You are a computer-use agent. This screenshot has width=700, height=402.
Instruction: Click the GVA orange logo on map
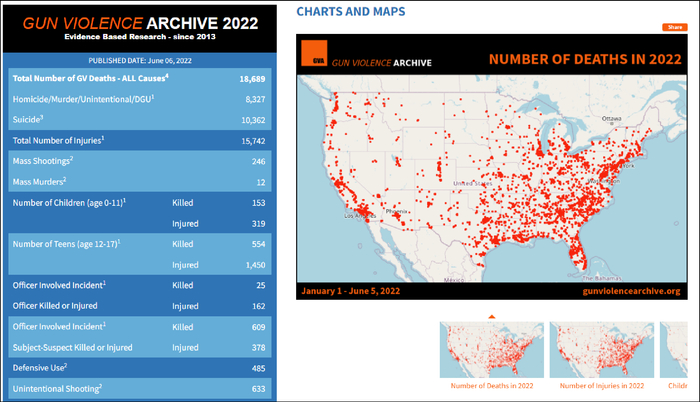click(314, 53)
